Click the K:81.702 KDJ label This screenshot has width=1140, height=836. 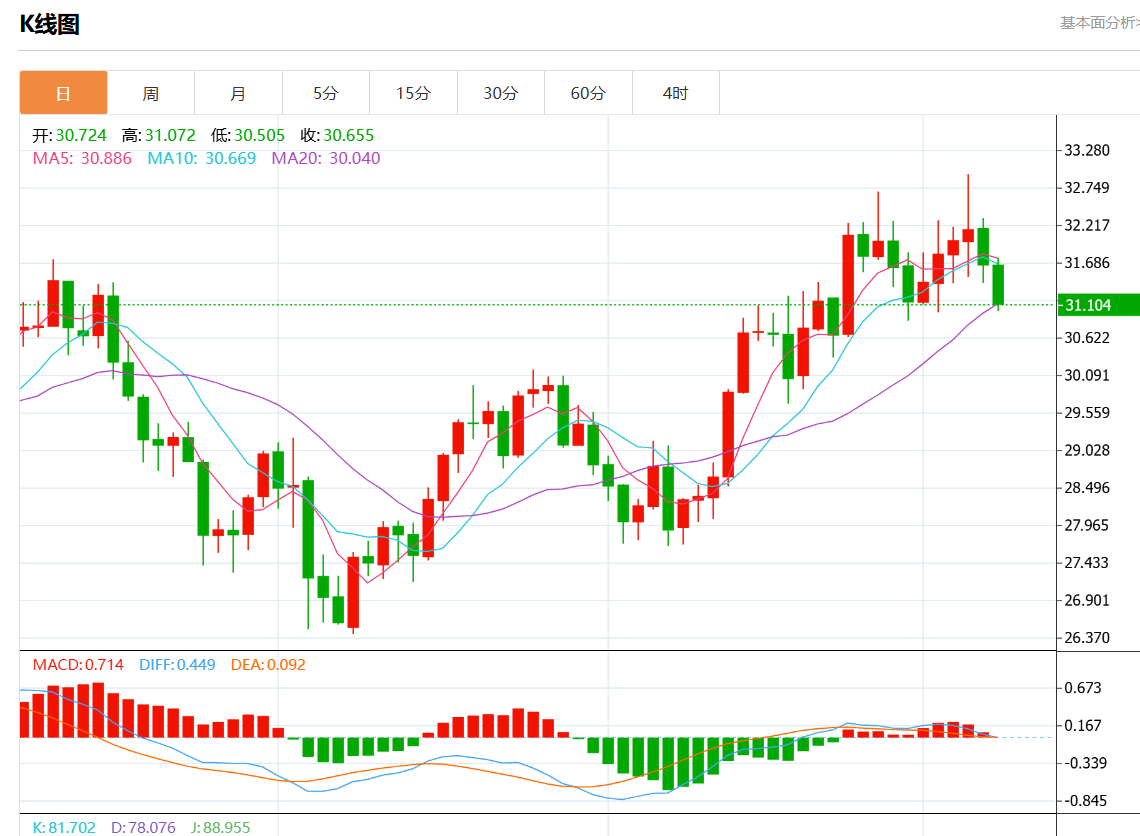click(x=64, y=827)
